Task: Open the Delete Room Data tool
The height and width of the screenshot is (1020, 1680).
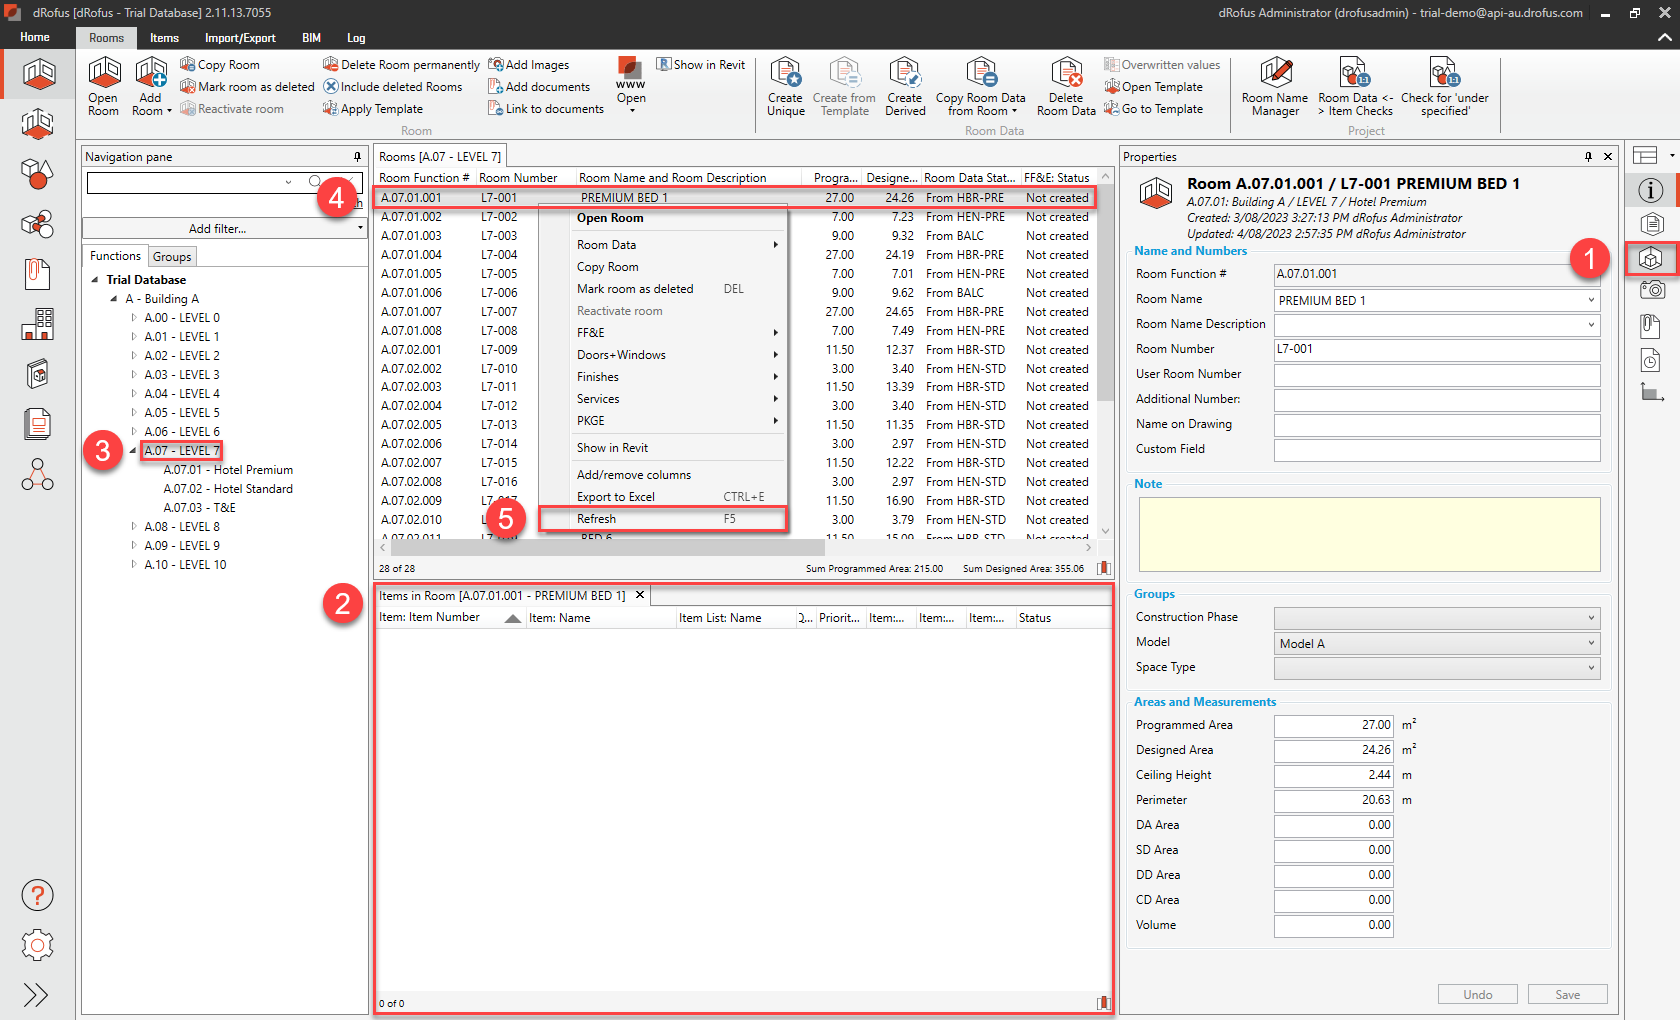Action: click(x=1066, y=87)
